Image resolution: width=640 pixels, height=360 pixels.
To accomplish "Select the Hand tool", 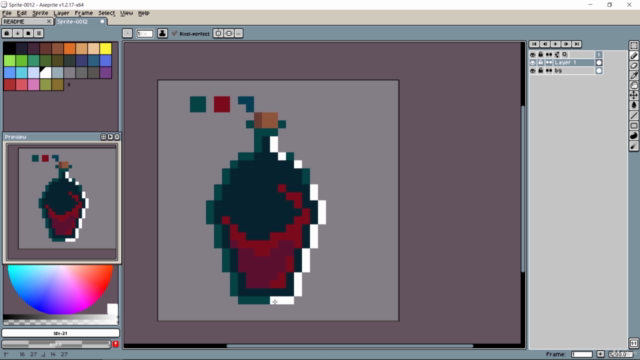I will click(633, 85).
